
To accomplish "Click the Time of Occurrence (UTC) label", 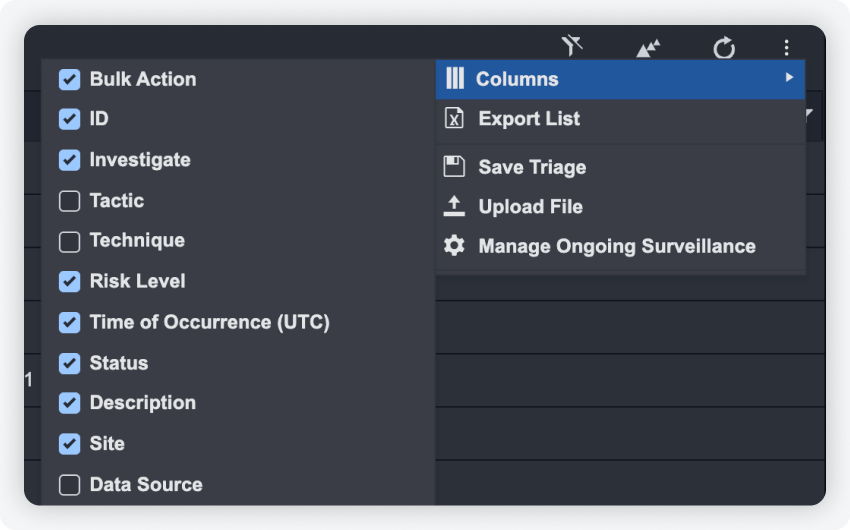I will tap(209, 322).
